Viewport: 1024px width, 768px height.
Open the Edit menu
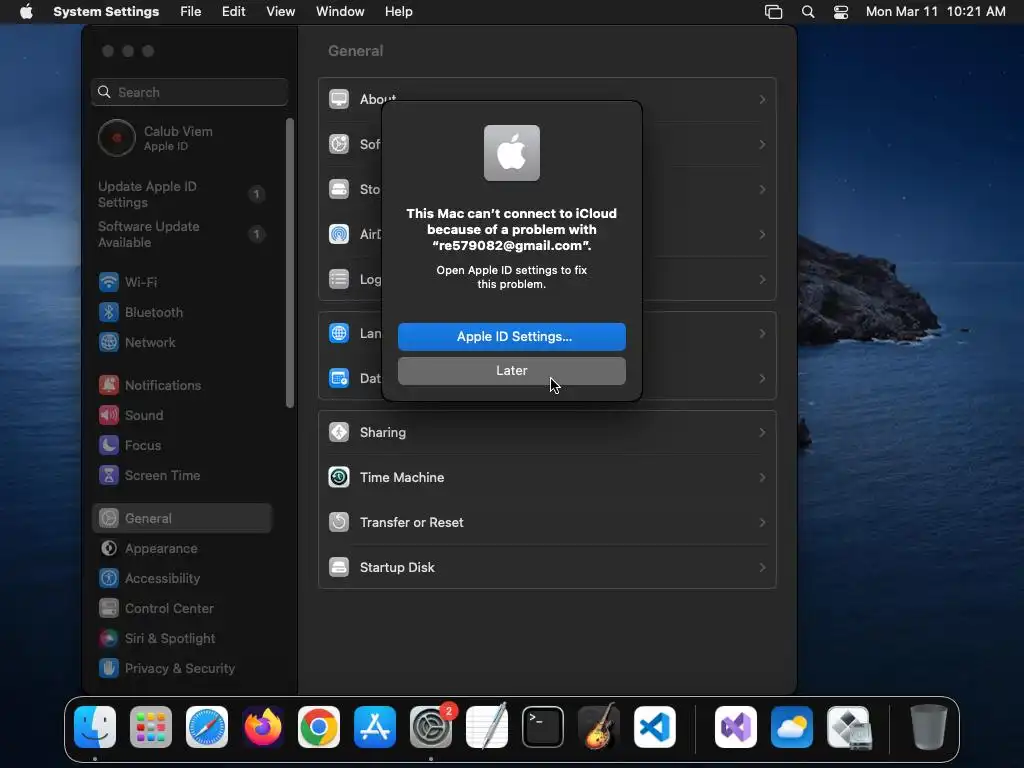[x=234, y=12]
